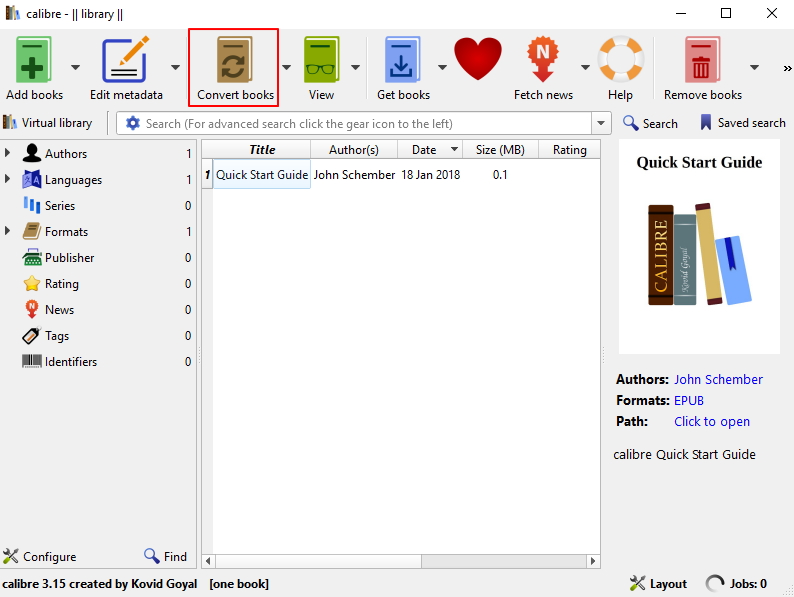This screenshot has height=597, width=794.
Task: Click the Search button
Action: coord(650,123)
